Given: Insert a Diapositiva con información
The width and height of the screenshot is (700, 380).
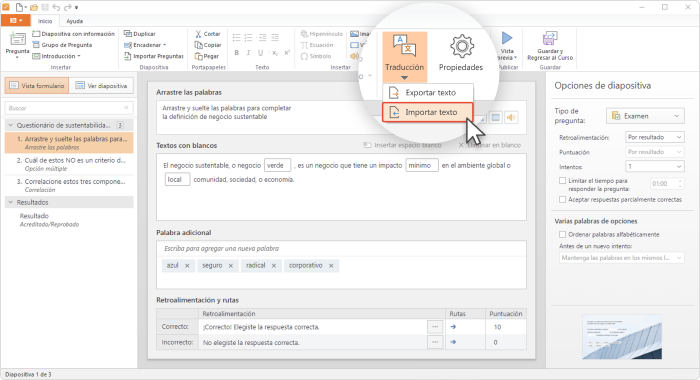Looking at the screenshot, I should coord(74,34).
